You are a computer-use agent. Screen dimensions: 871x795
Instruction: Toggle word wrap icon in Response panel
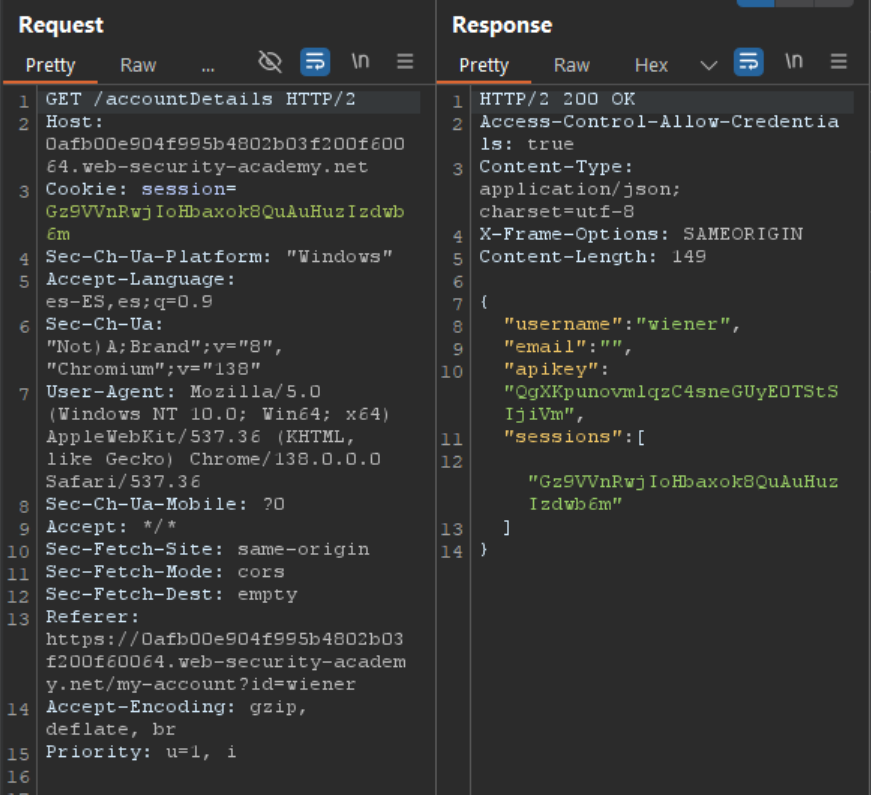tap(748, 62)
